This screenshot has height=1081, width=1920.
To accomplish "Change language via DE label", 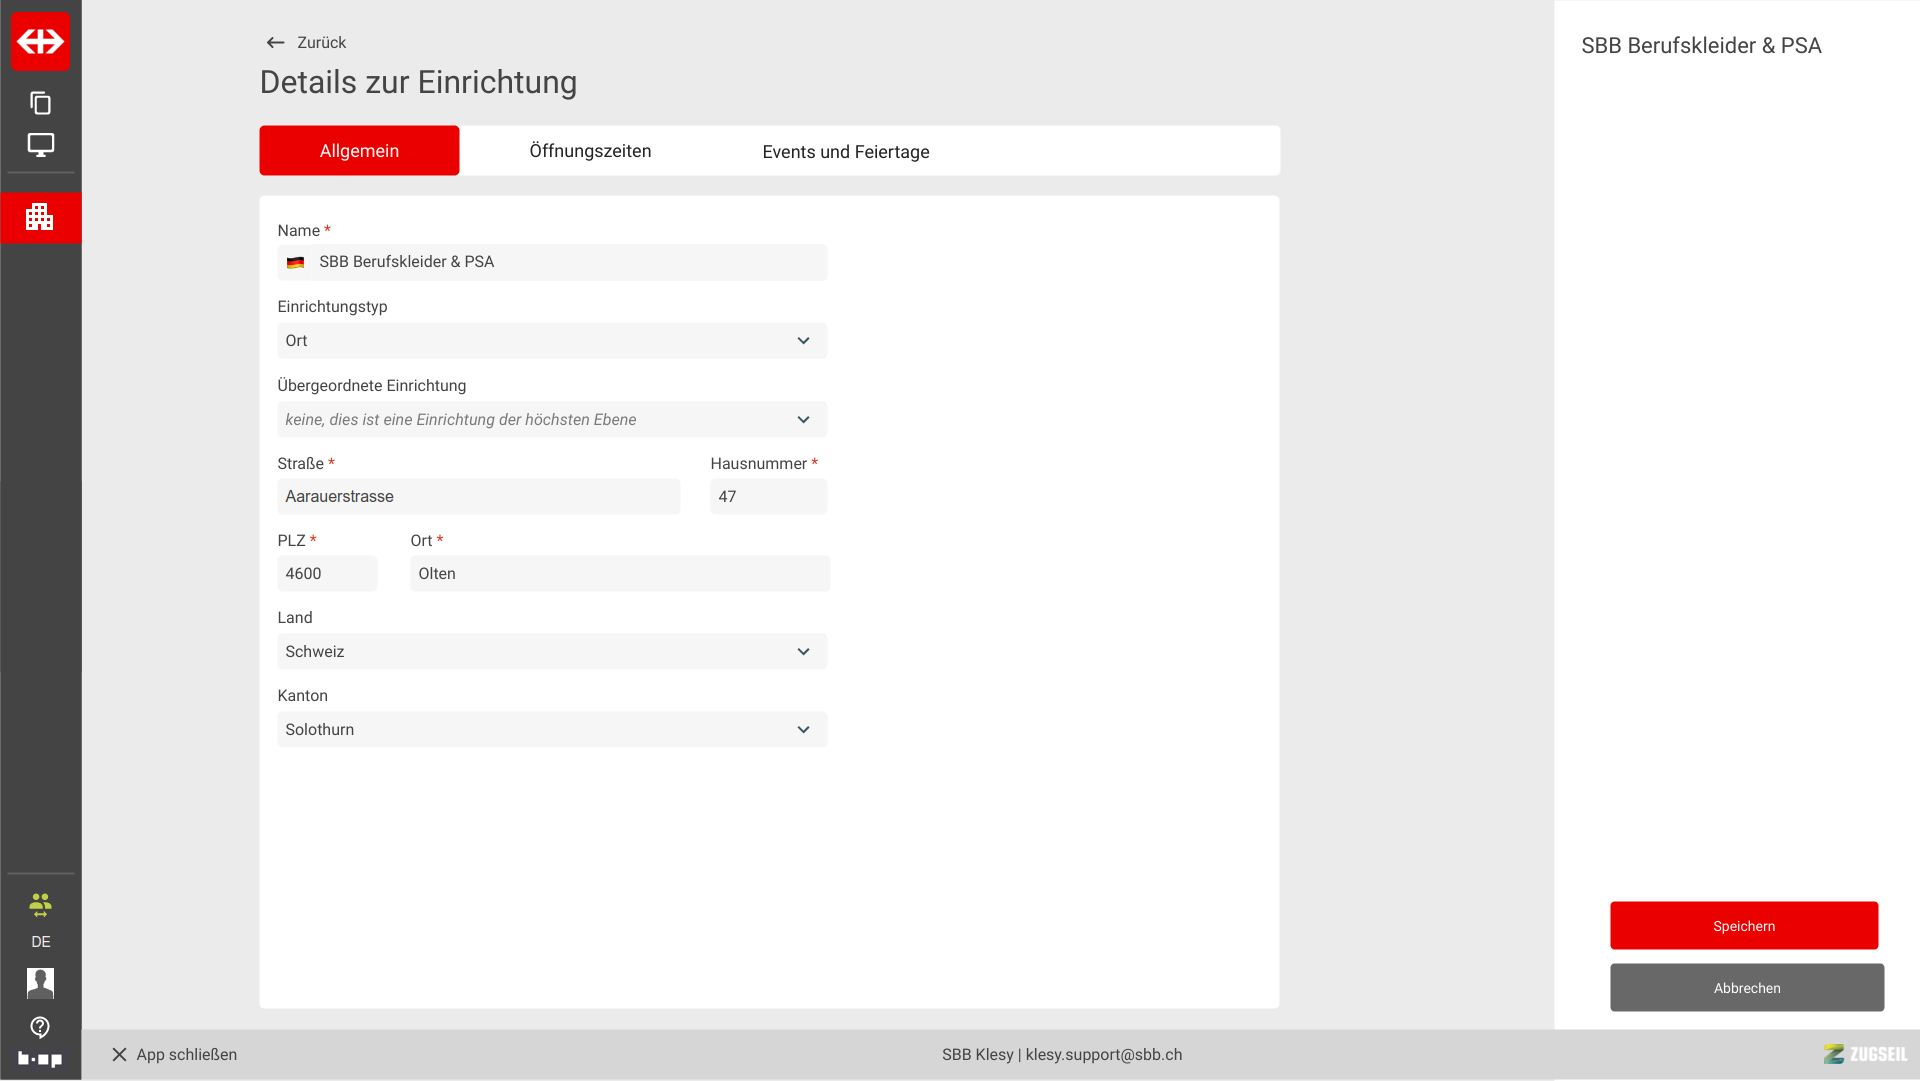I will (40, 942).
